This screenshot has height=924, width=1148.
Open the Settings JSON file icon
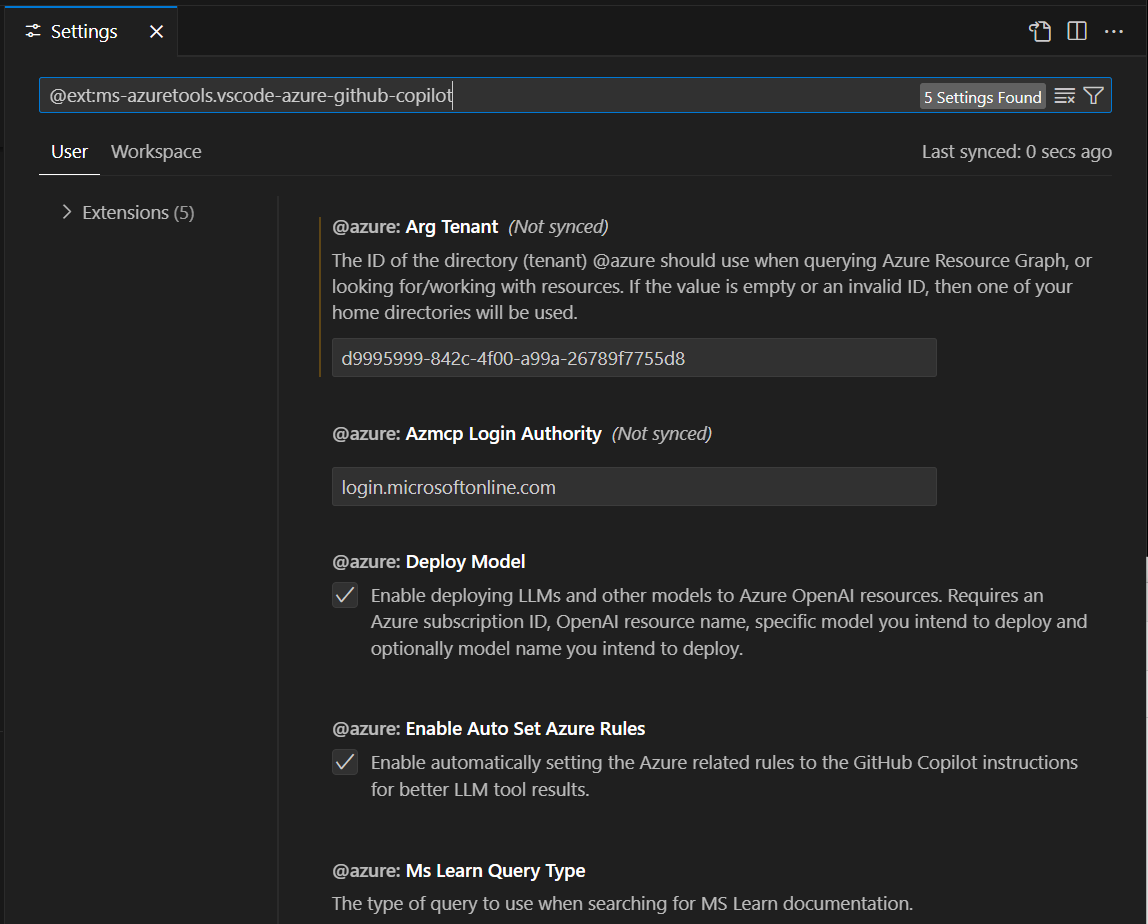pos(1039,31)
